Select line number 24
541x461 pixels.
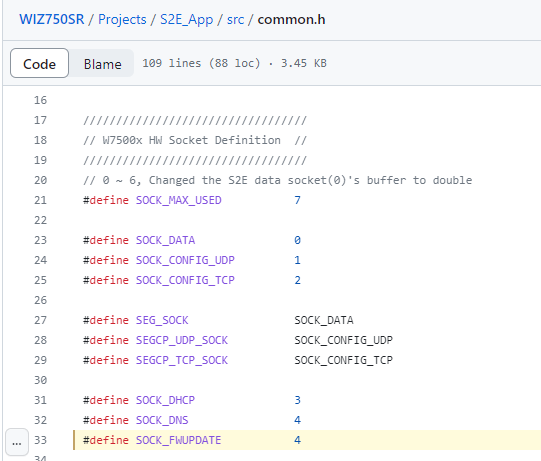[40, 261]
